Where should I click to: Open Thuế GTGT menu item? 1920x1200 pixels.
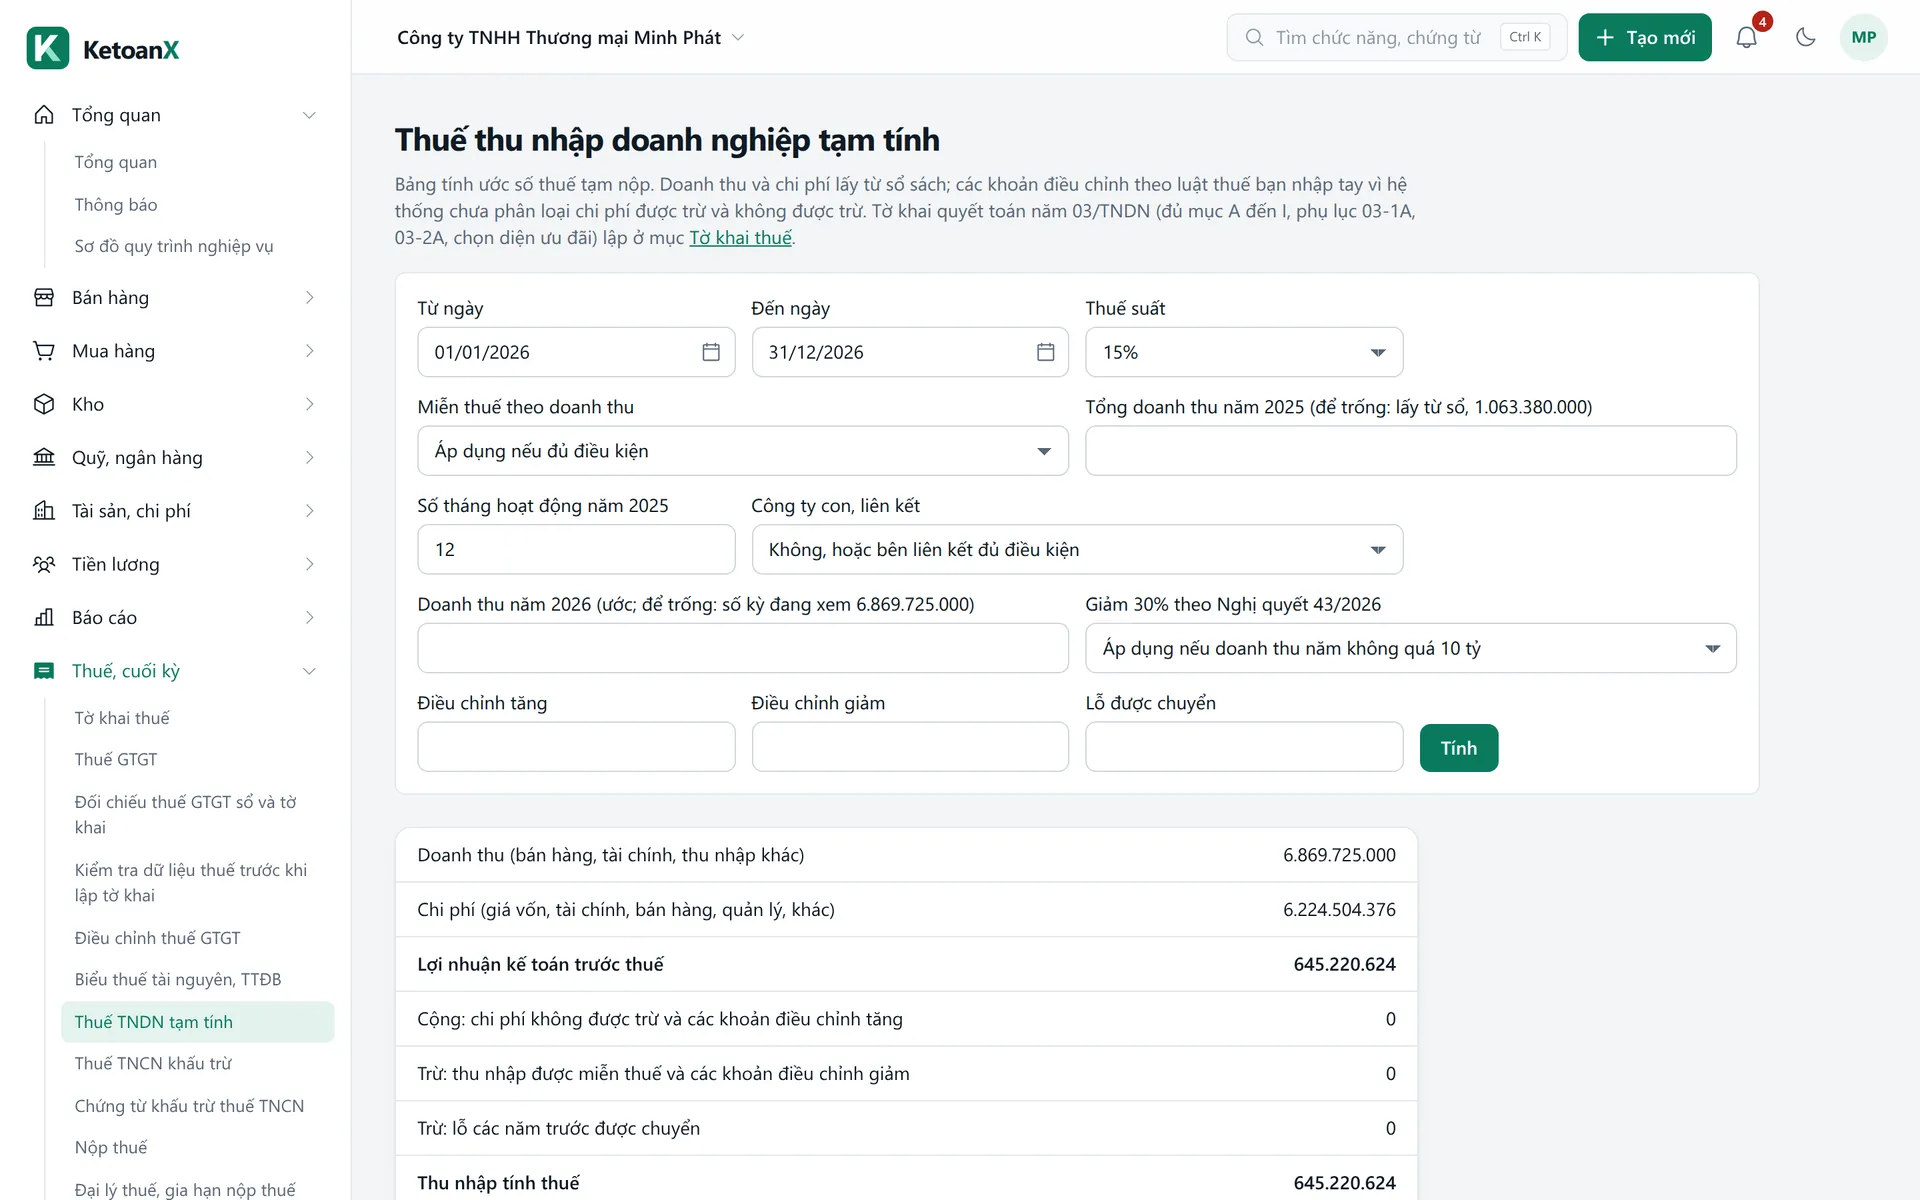tap(116, 760)
